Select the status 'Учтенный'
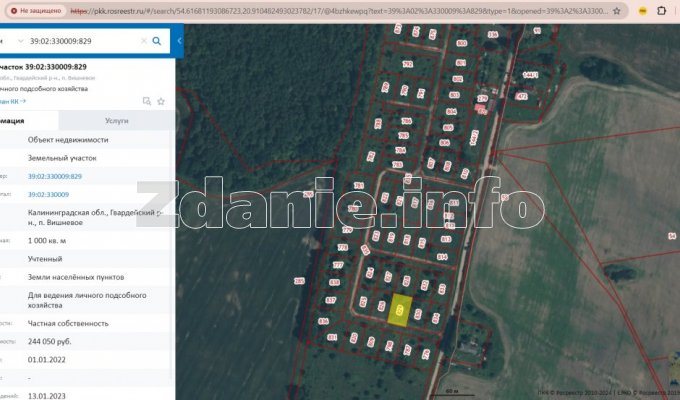The height and width of the screenshot is (400, 680). pyautogui.click(x=45, y=259)
